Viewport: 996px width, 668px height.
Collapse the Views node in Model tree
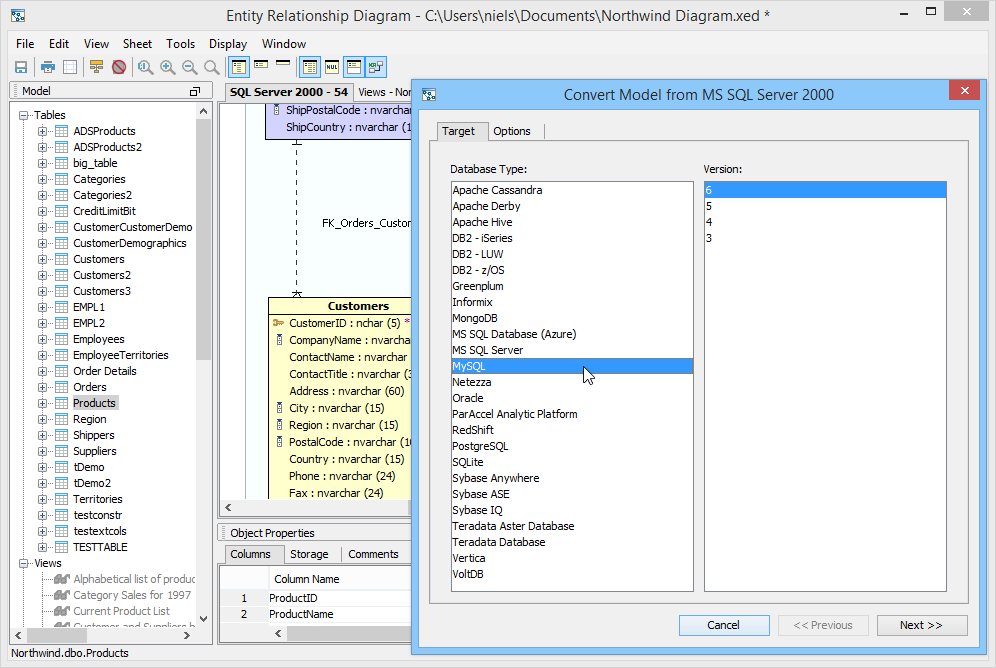(24, 563)
